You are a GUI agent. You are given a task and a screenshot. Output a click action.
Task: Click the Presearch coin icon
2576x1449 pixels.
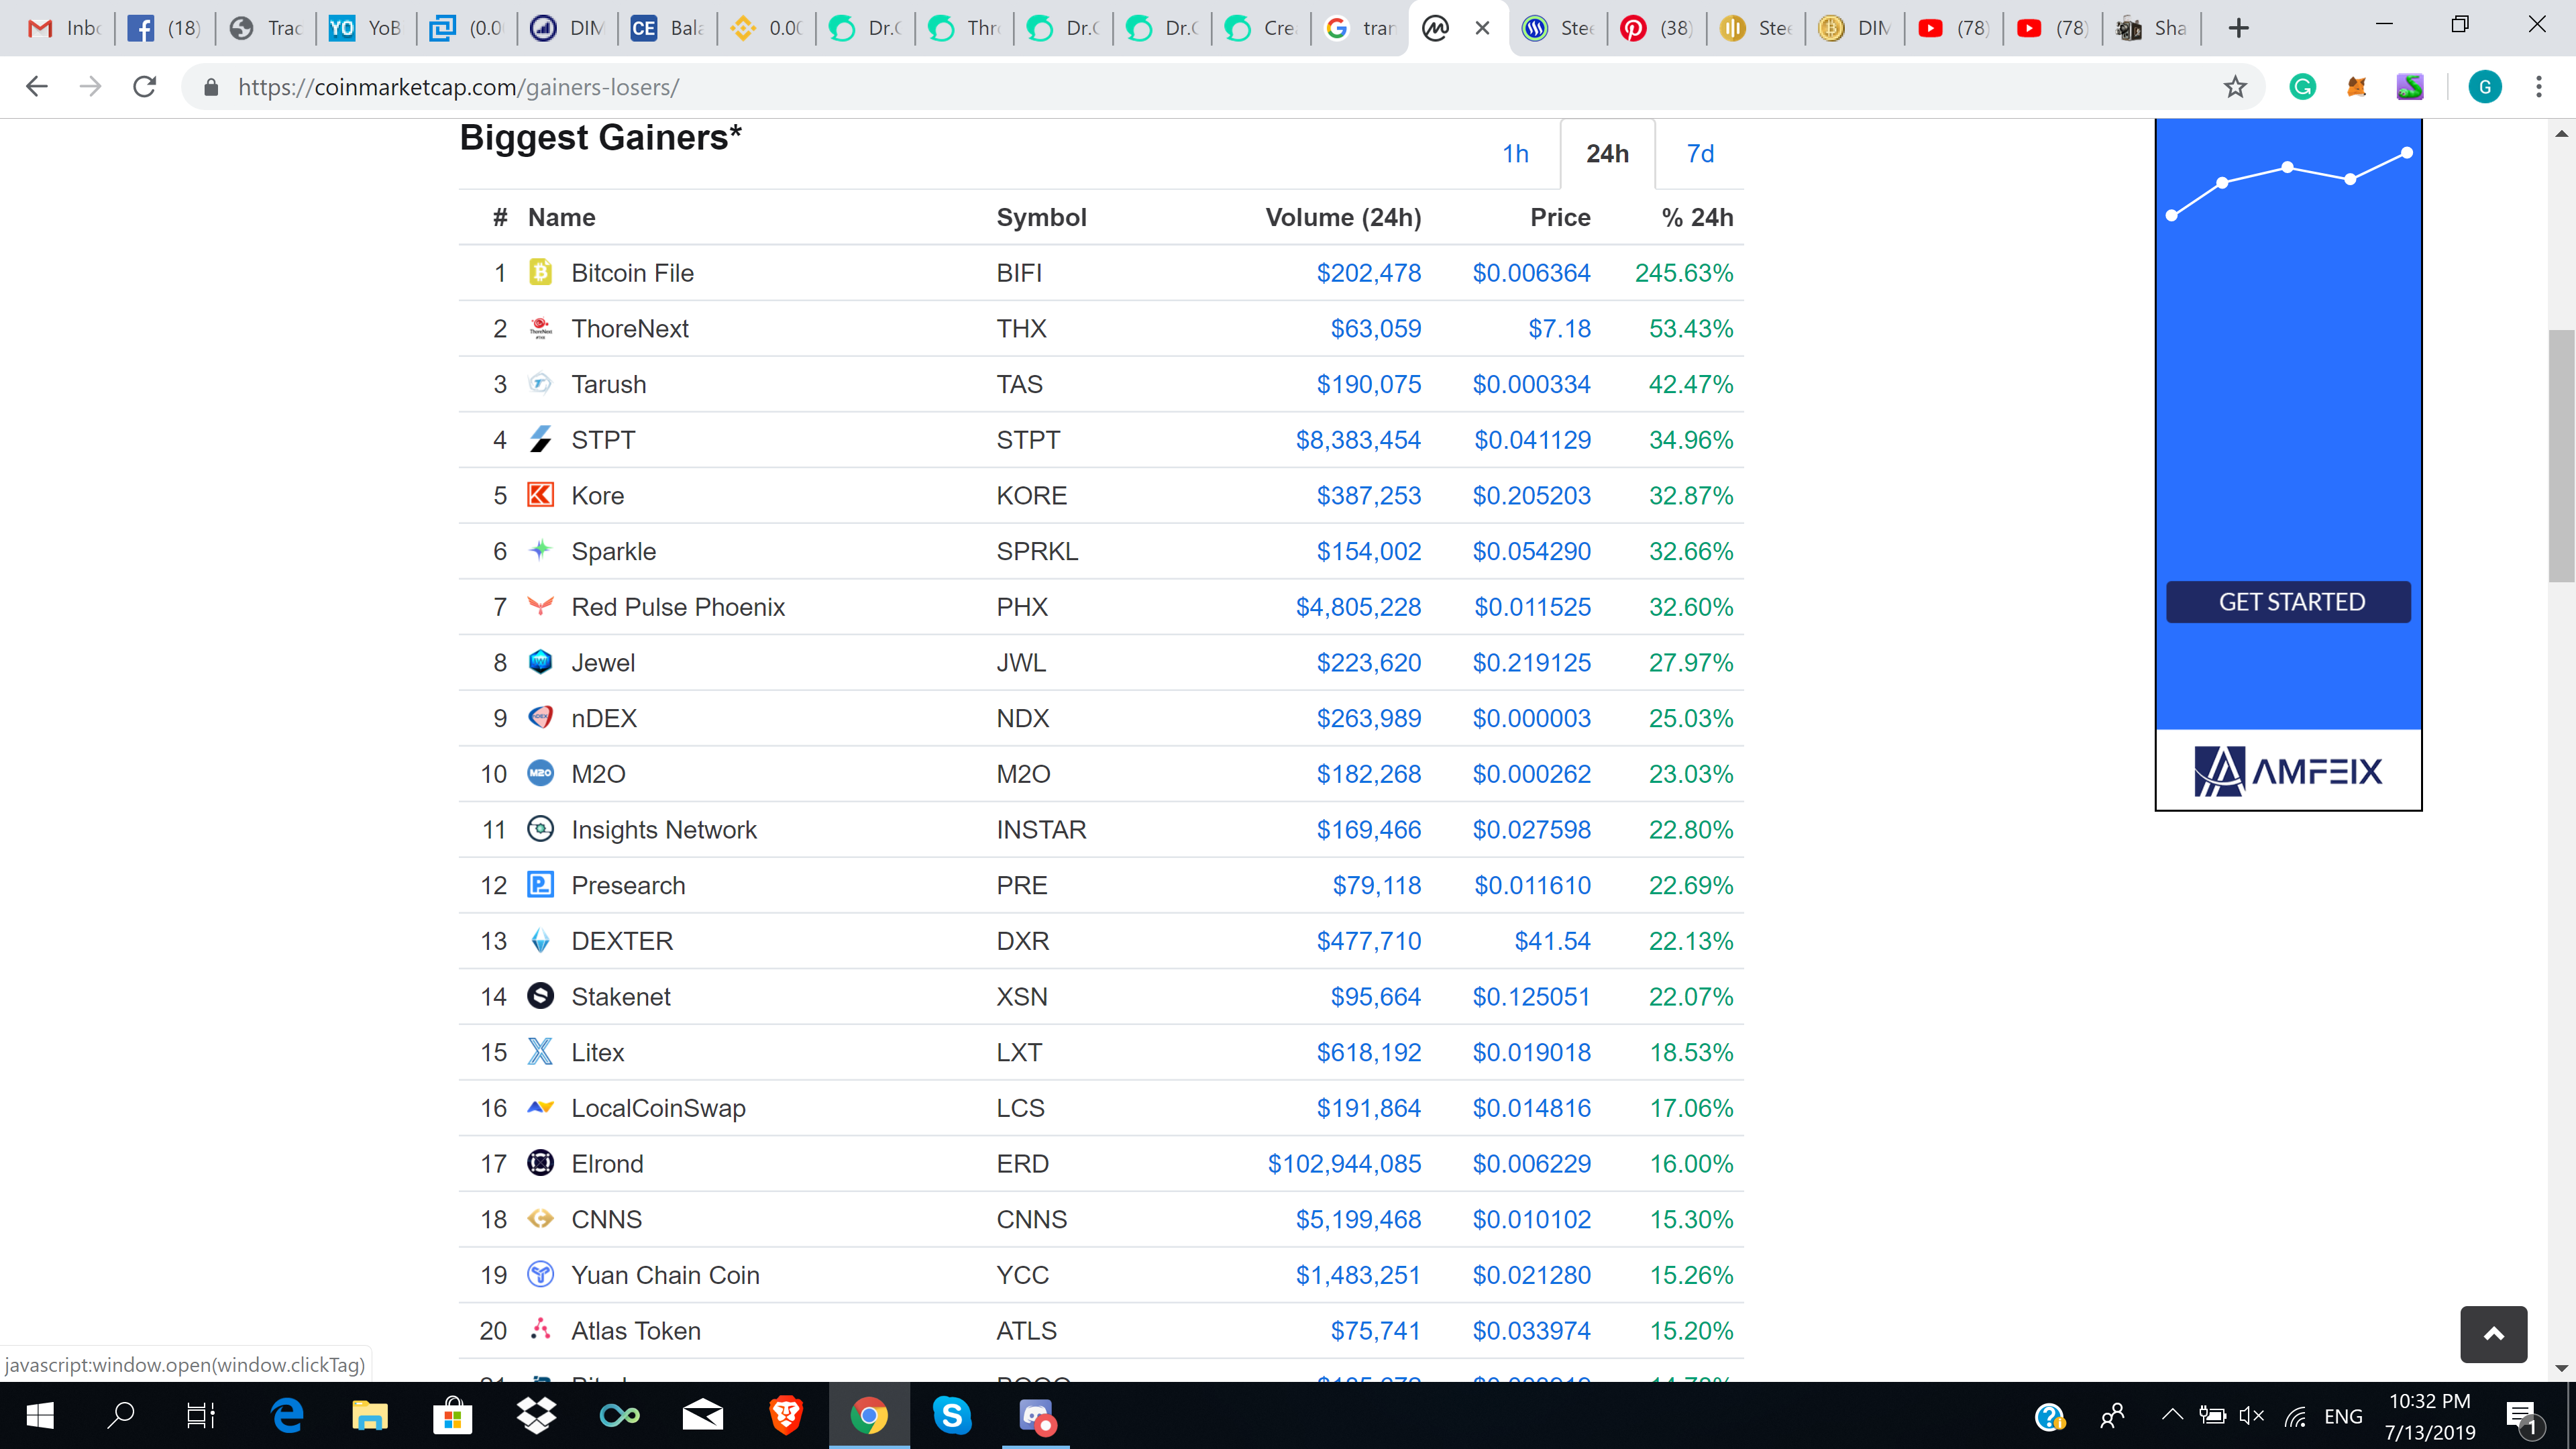pos(540,885)
